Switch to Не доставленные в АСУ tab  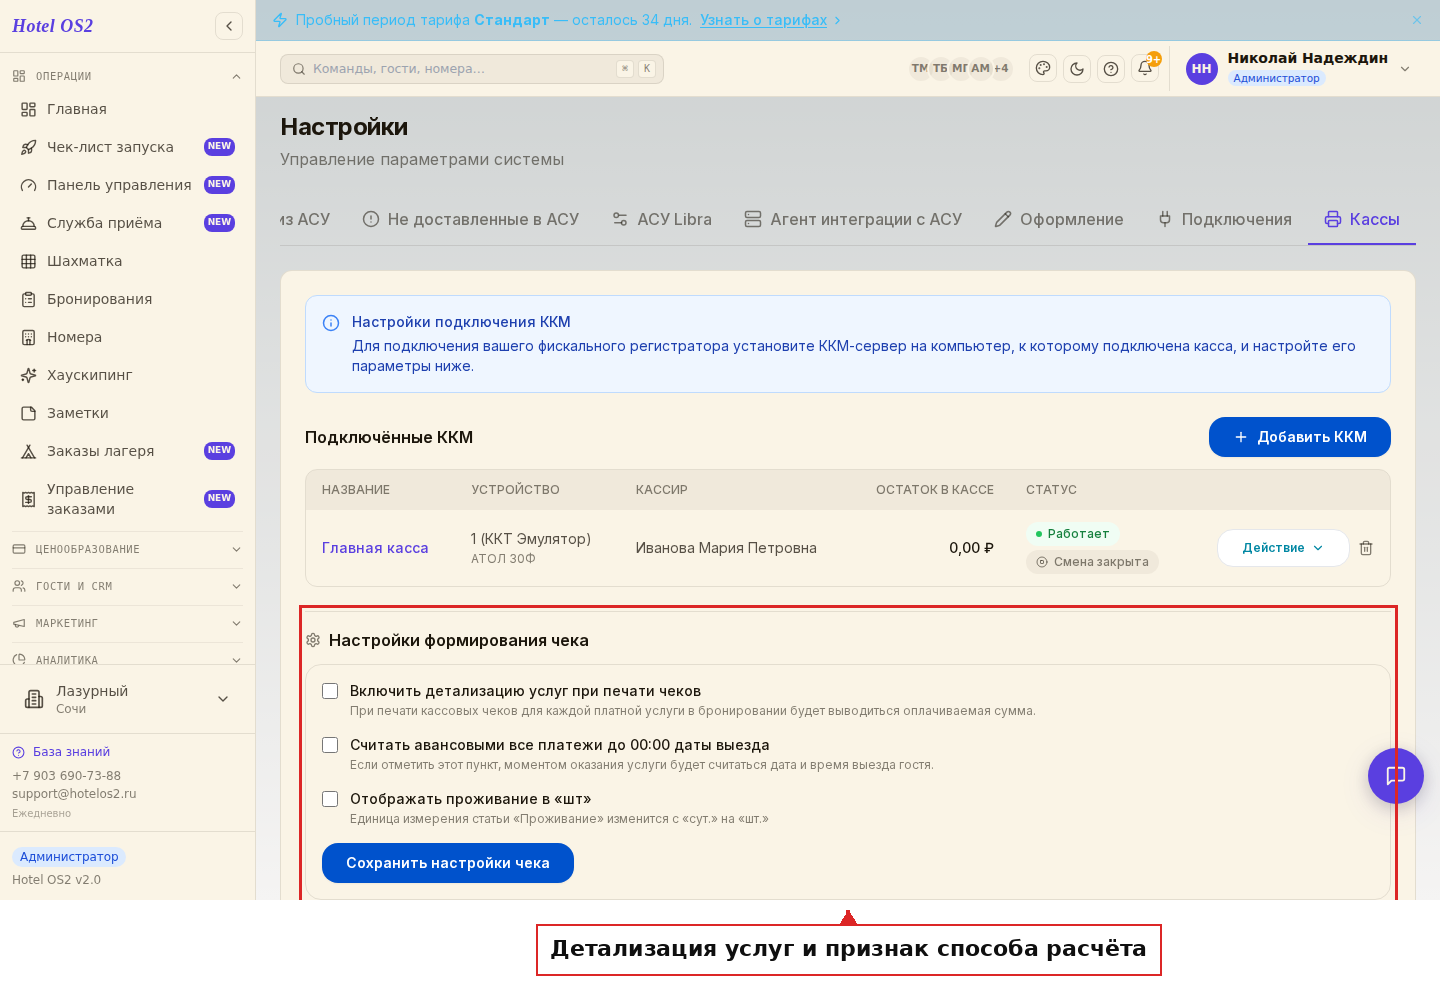(x=470, y=219)
